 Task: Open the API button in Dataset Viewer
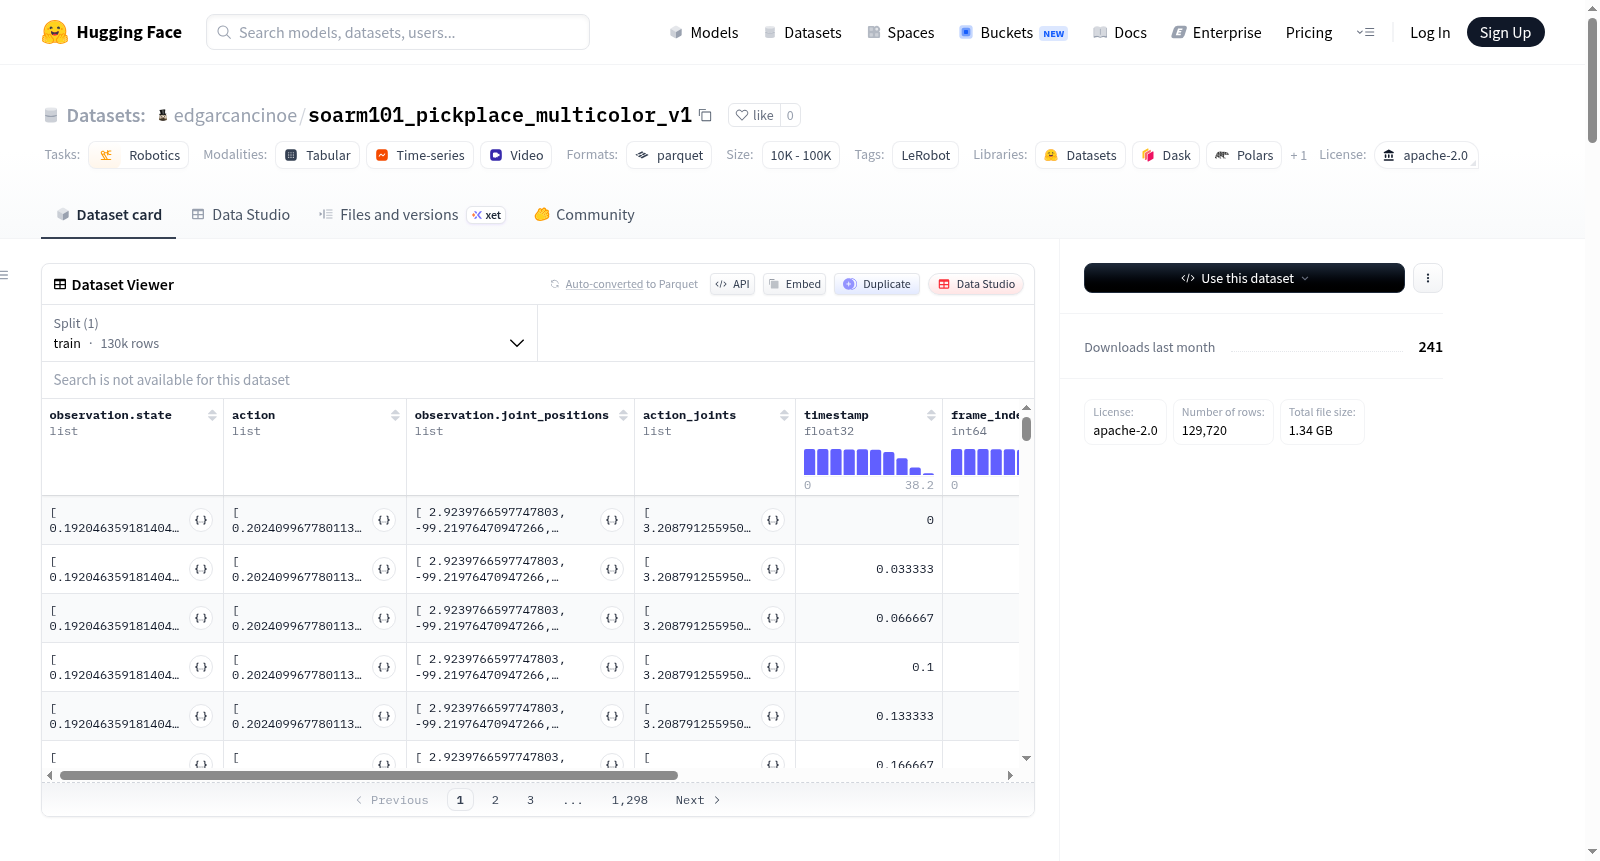(x=732, y=284)
